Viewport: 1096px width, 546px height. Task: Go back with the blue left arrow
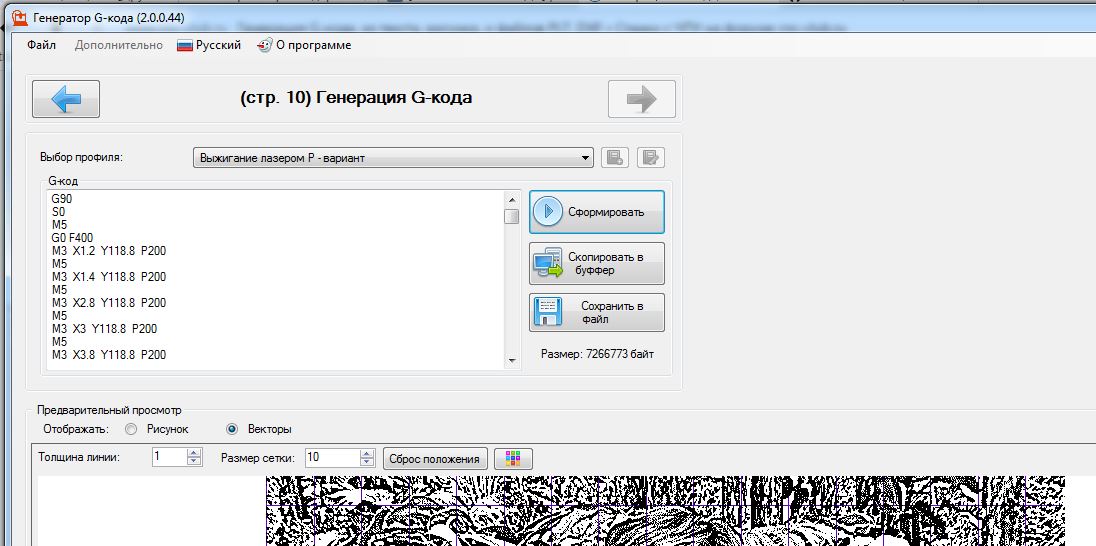[66, 99]
